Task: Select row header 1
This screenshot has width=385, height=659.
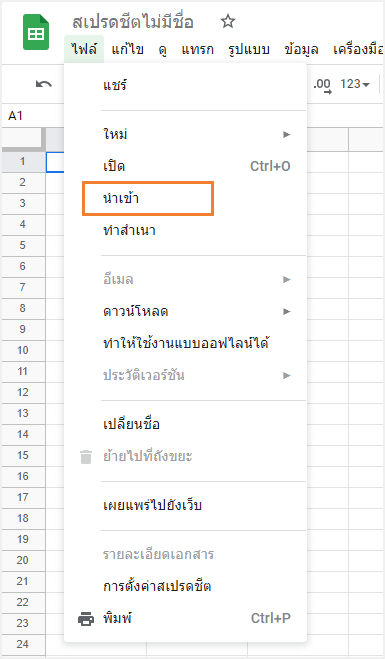Action: [x=23, y=161]
